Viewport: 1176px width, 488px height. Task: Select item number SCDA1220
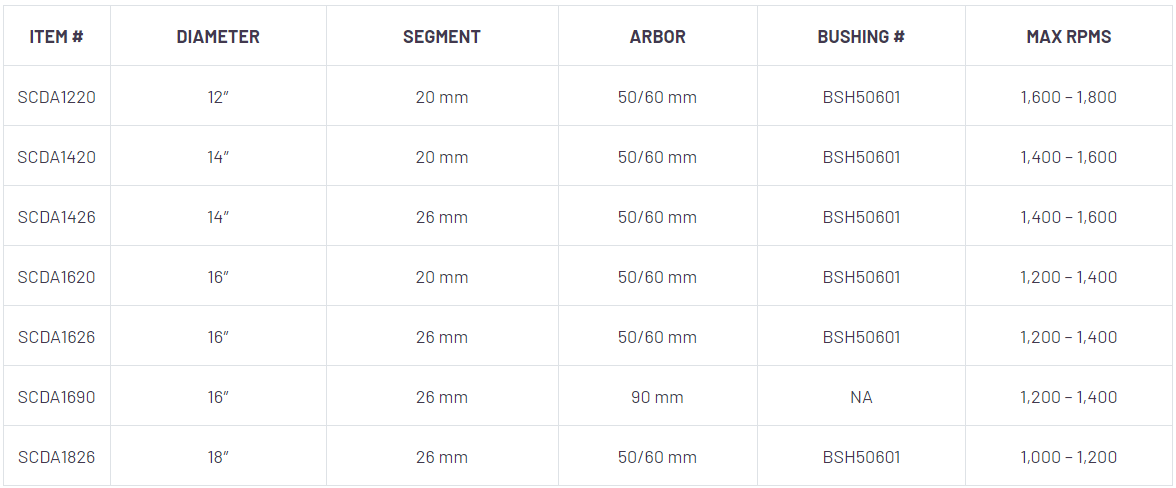point(56,97)
